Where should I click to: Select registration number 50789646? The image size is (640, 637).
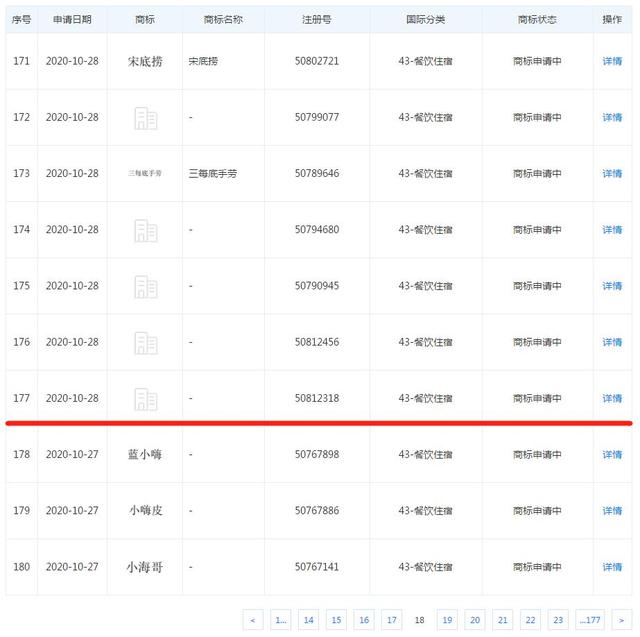(317, 173)
